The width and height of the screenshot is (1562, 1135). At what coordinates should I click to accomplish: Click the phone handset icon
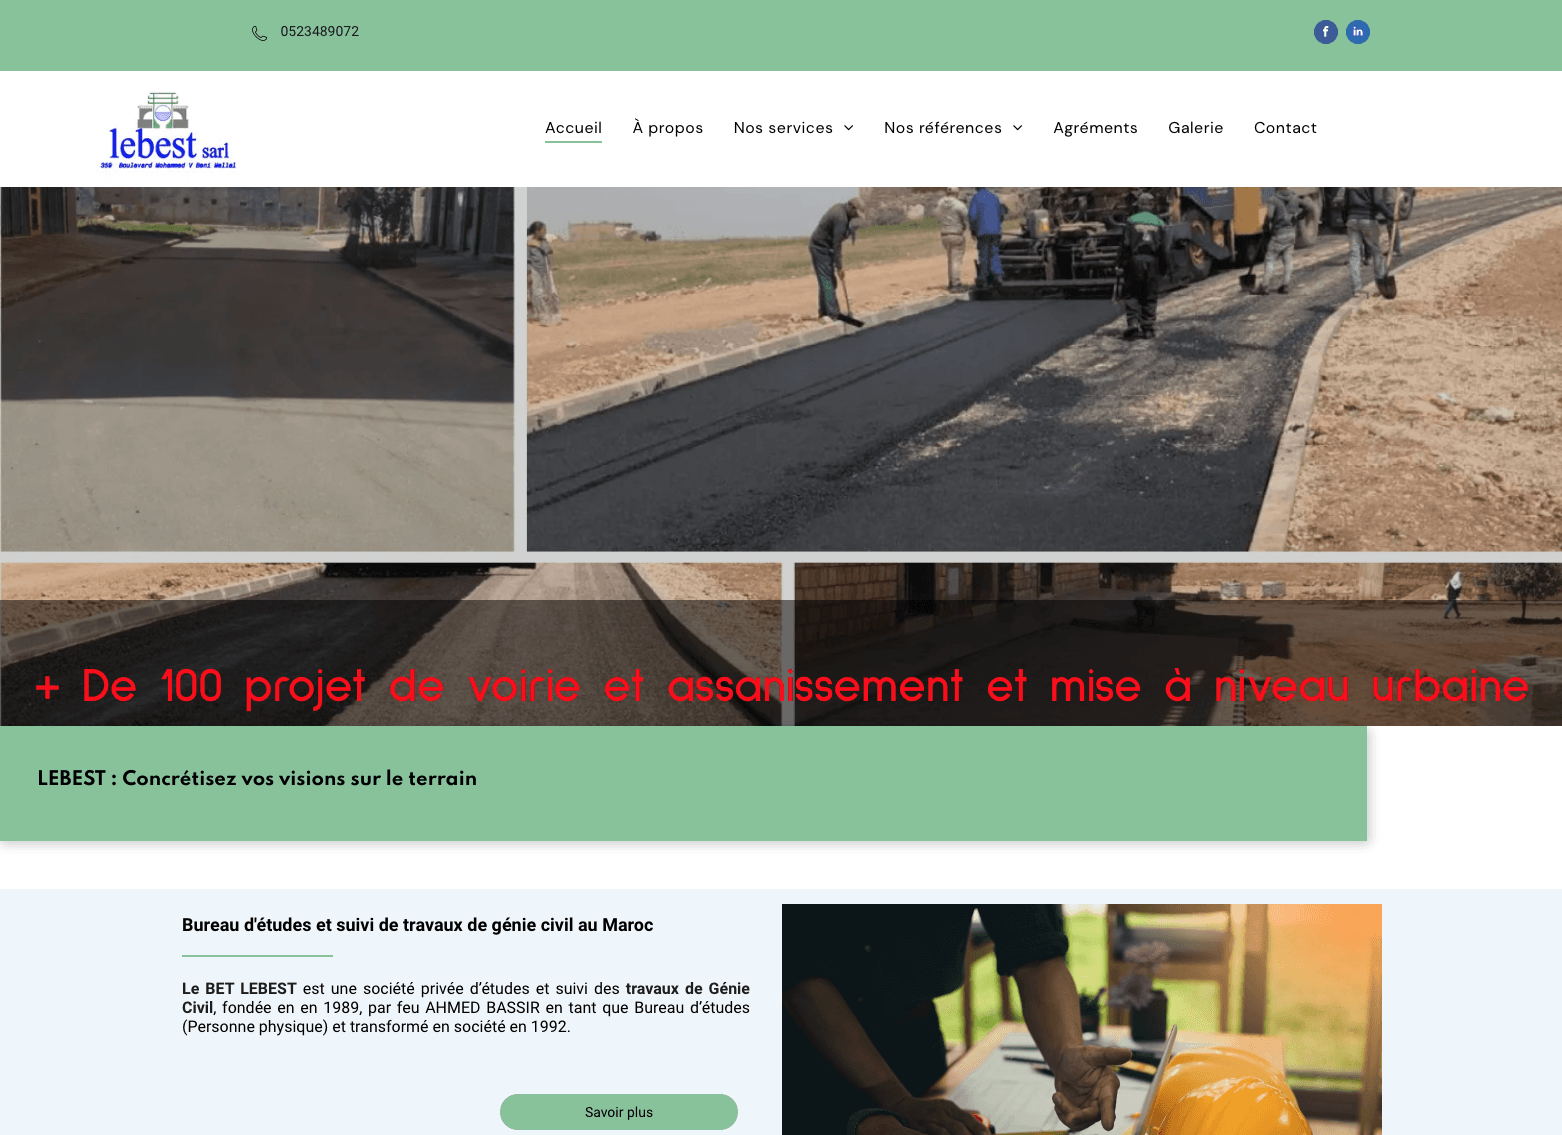259,33
